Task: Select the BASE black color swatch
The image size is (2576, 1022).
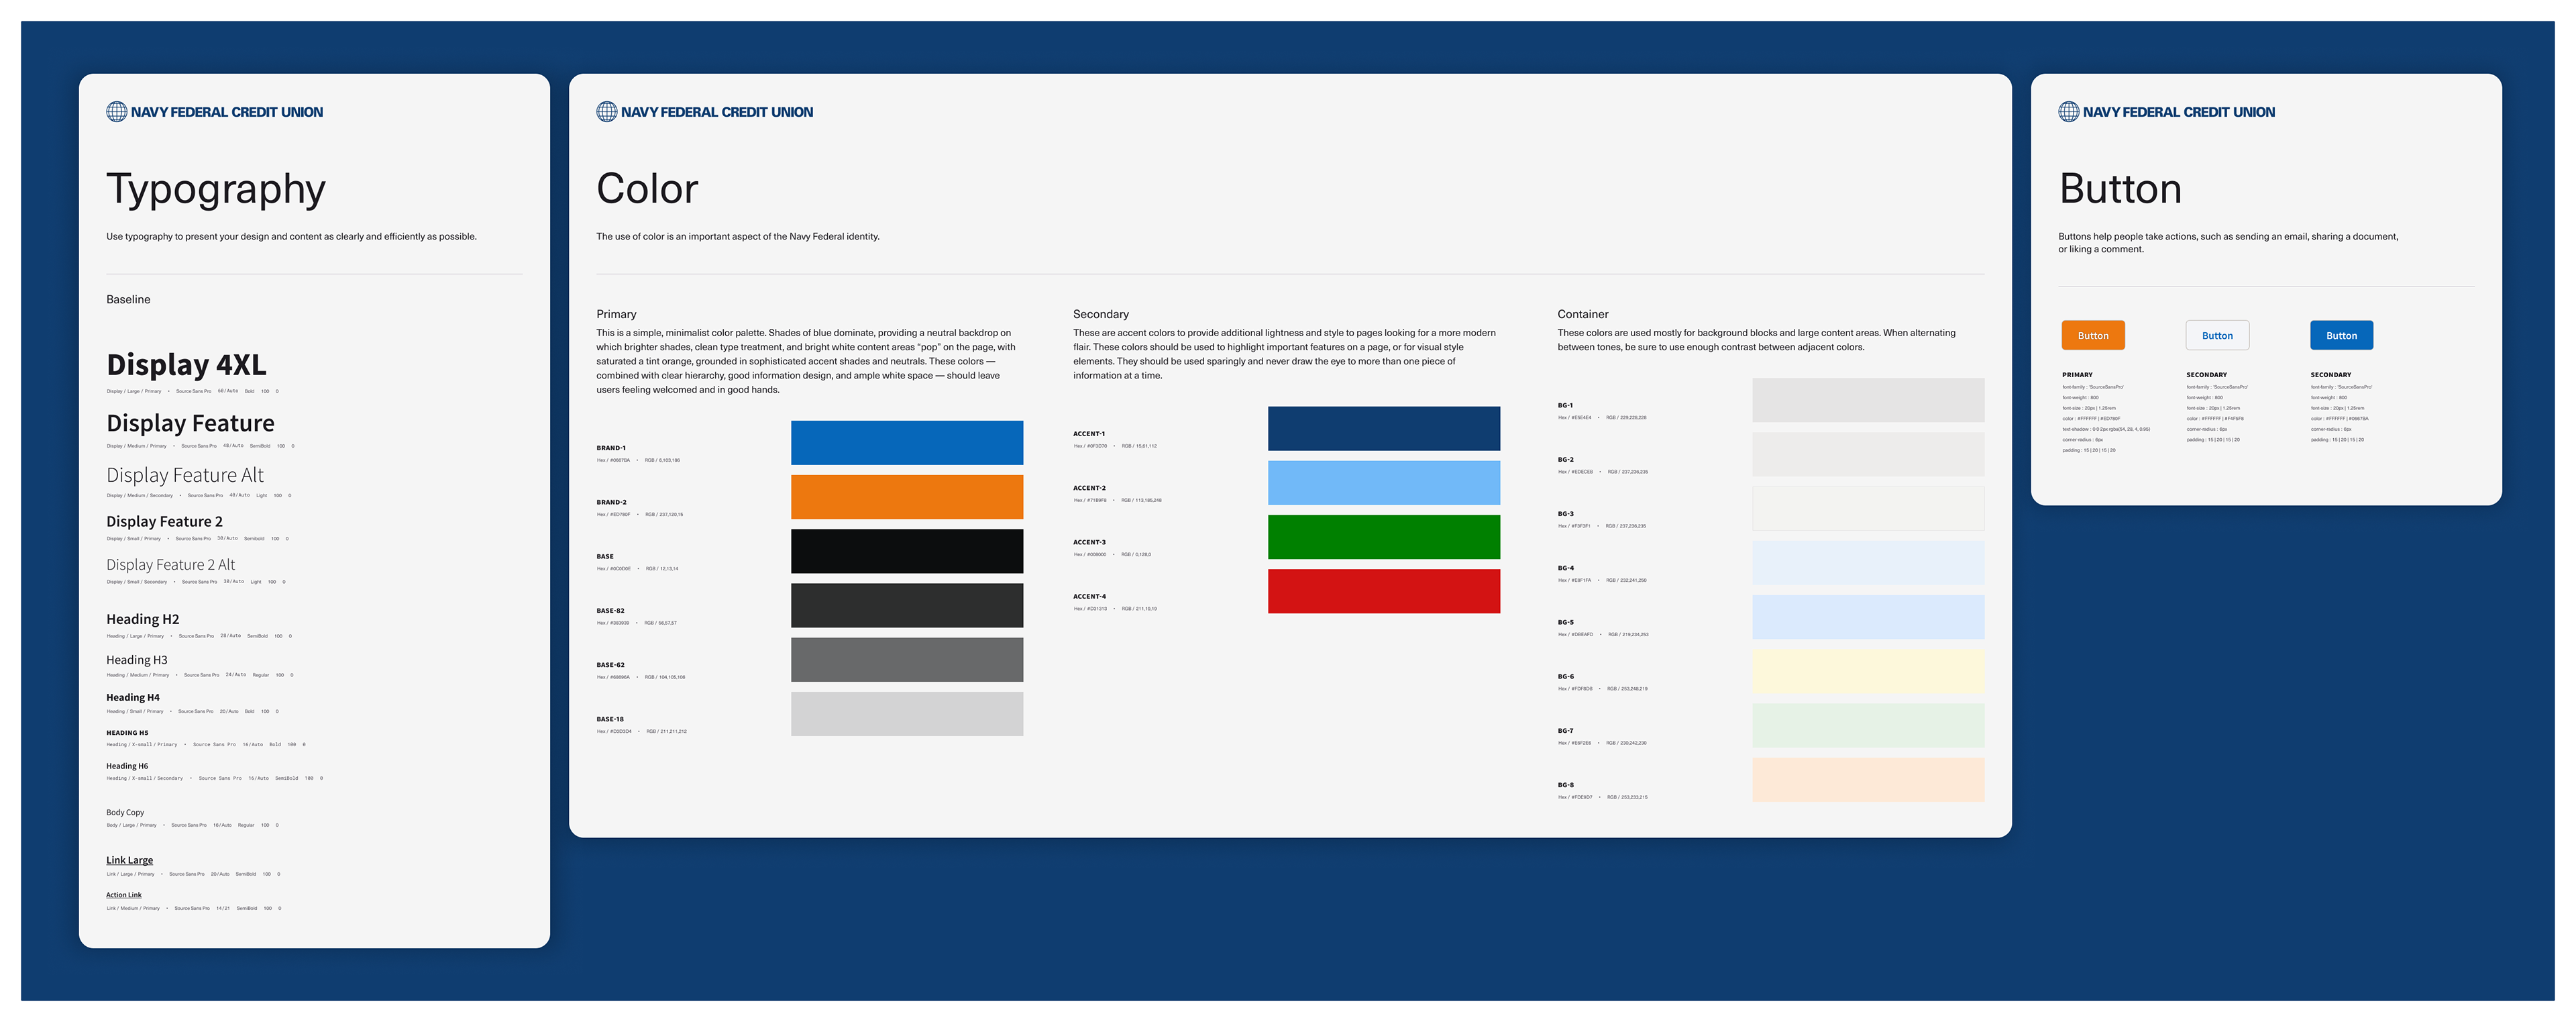Action: pos(906,551)
